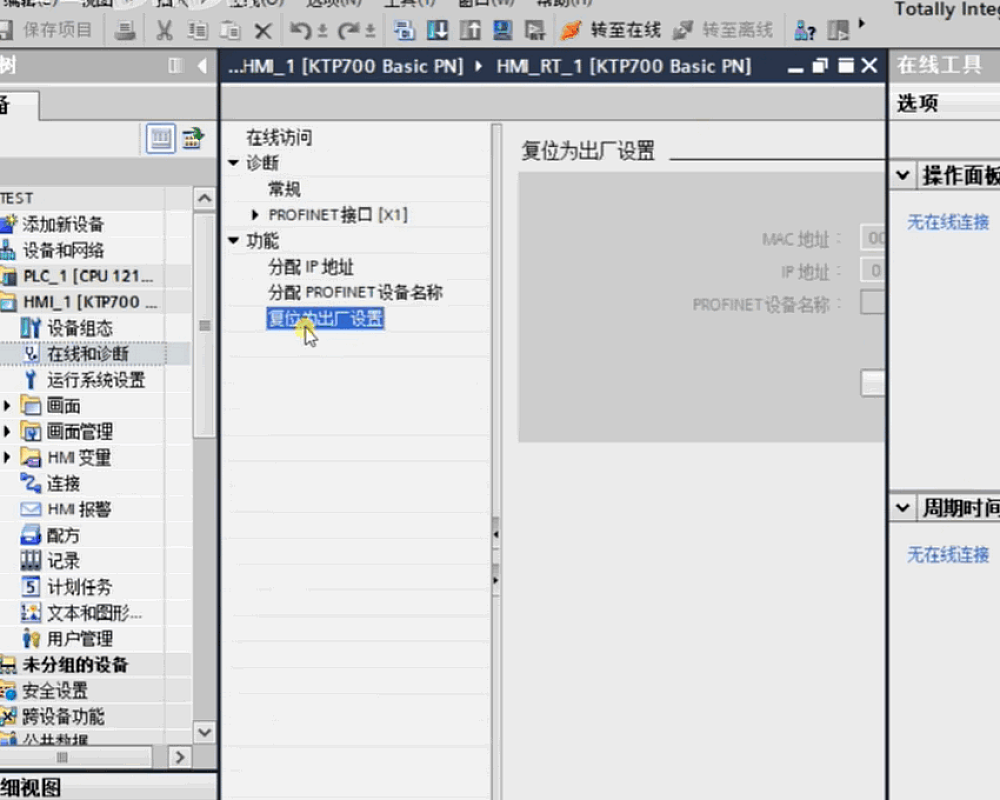Click the cut (scissors) toolbar icon
The height and width of the screenshot is (800, 1000).
tap(164, 30)
